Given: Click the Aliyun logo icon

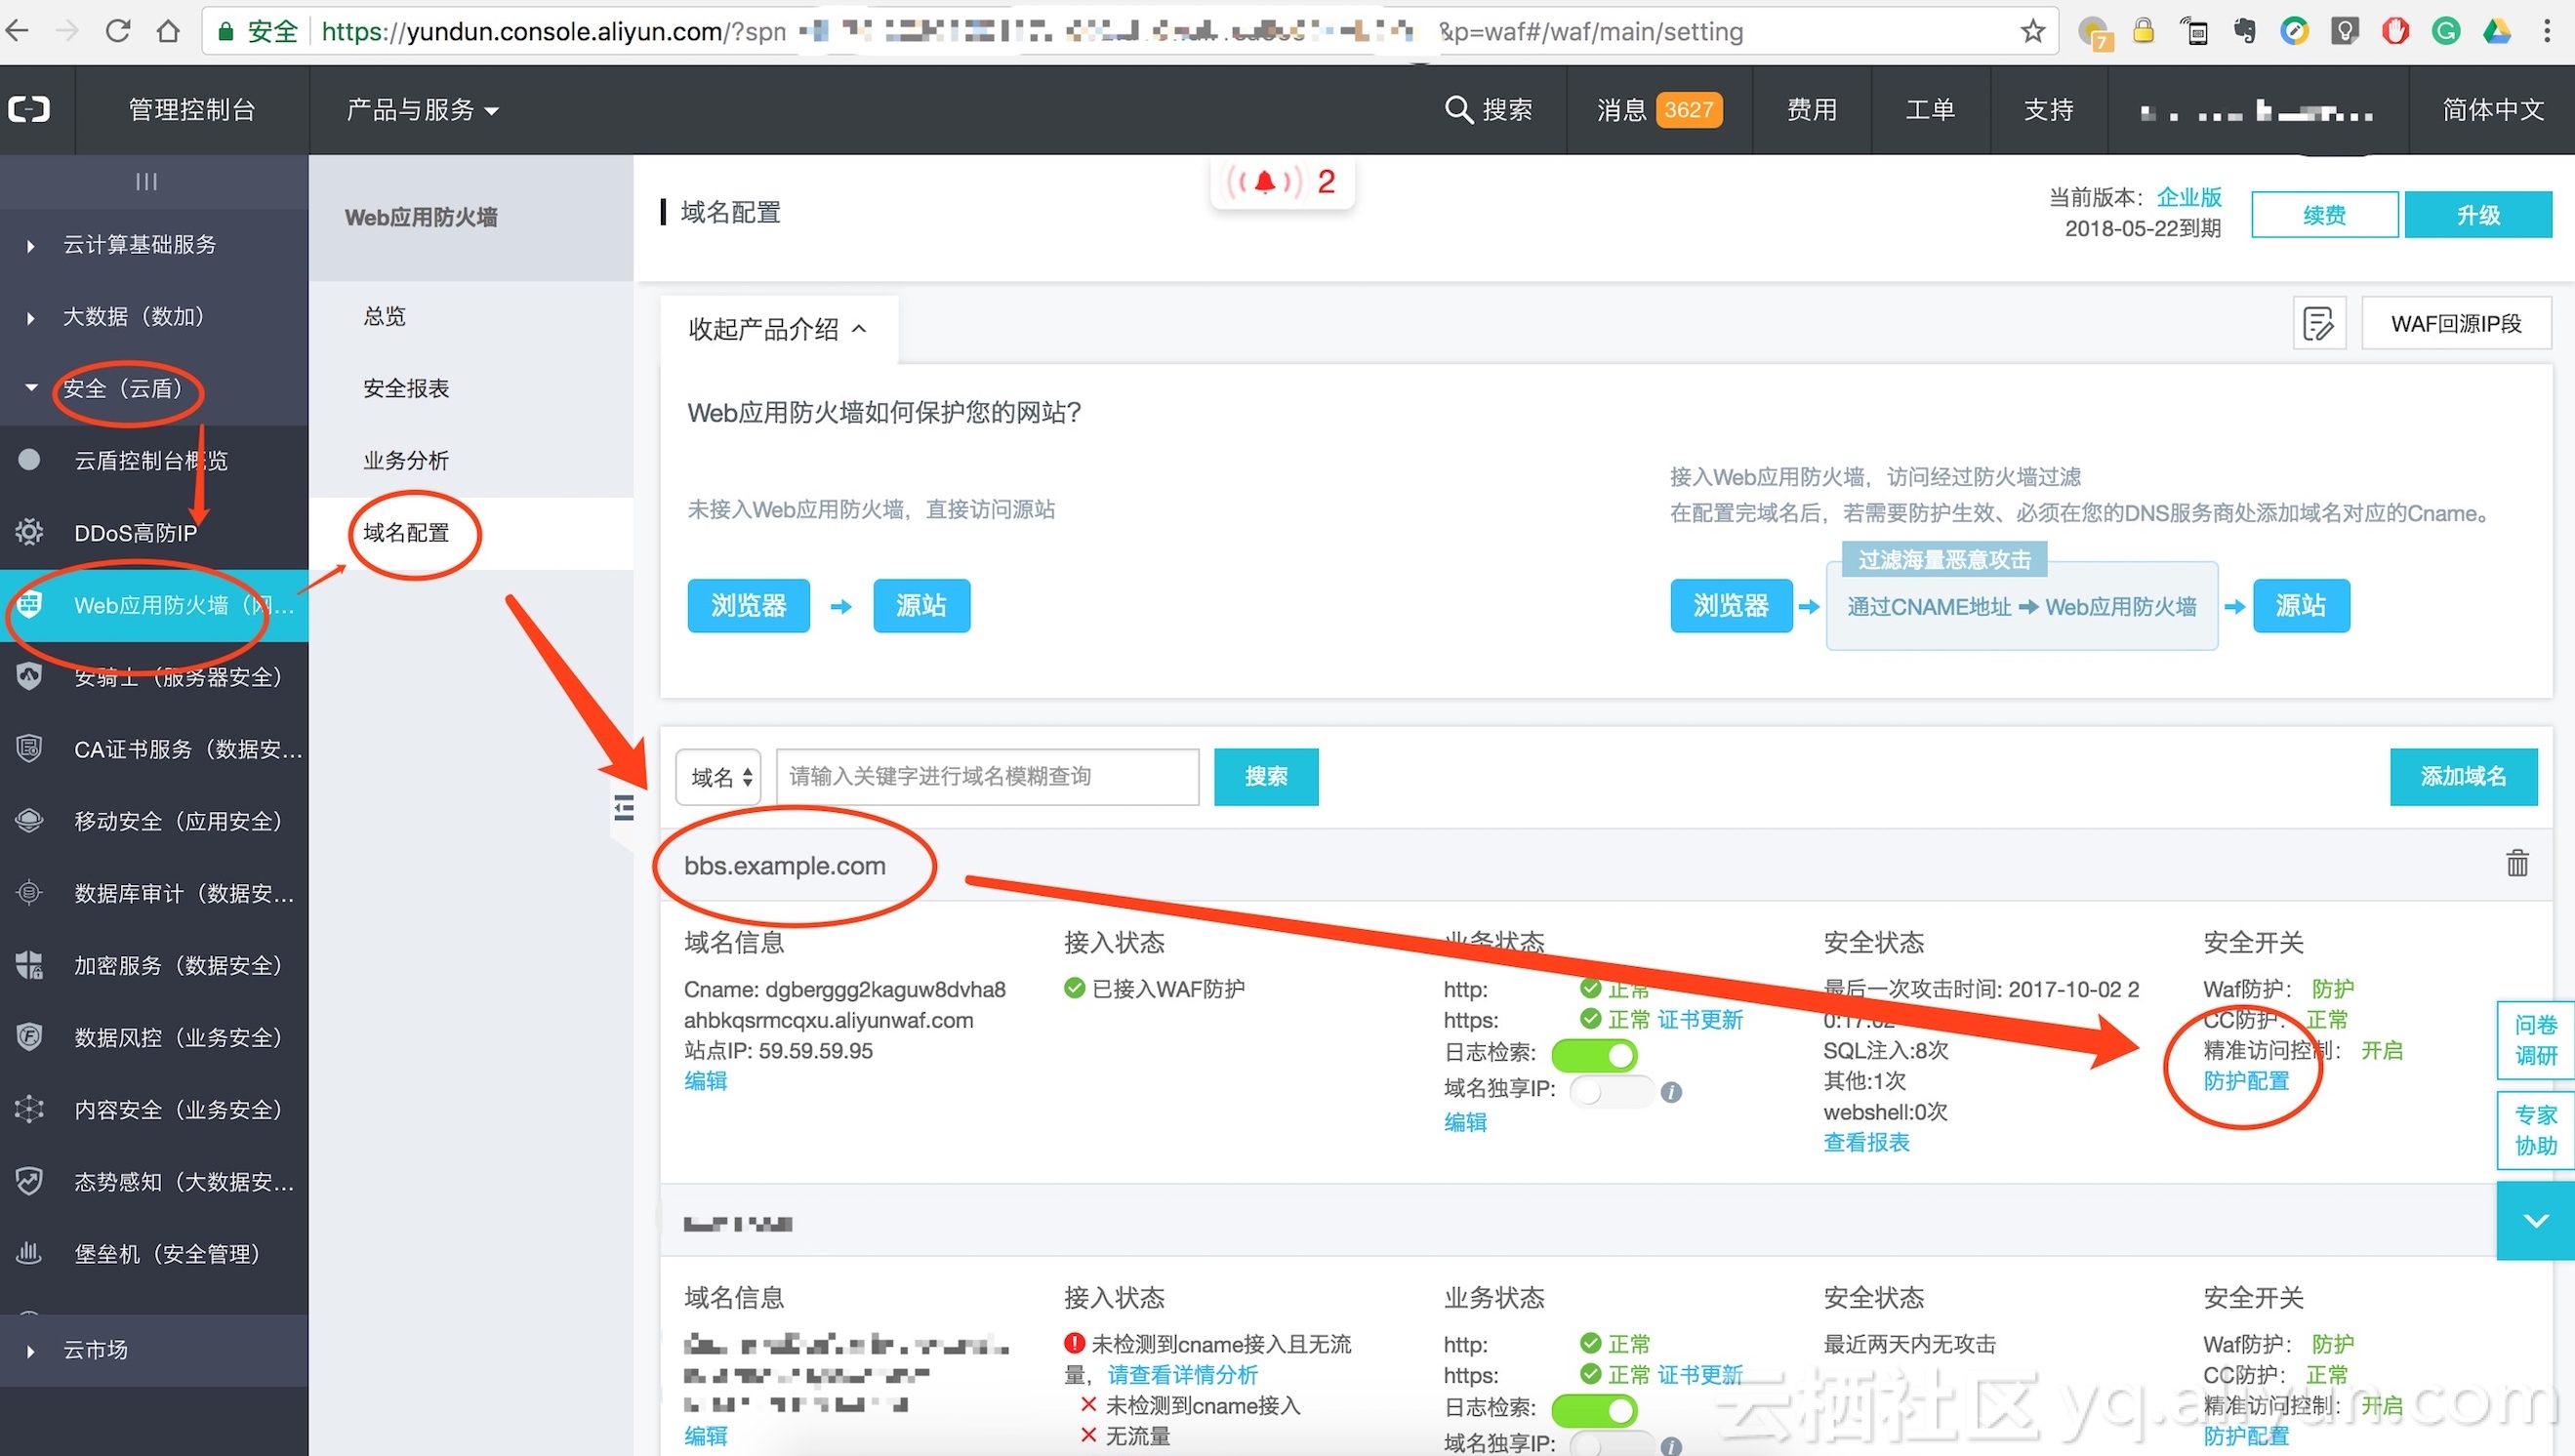Looking at the screenshot, I should 29,109.
